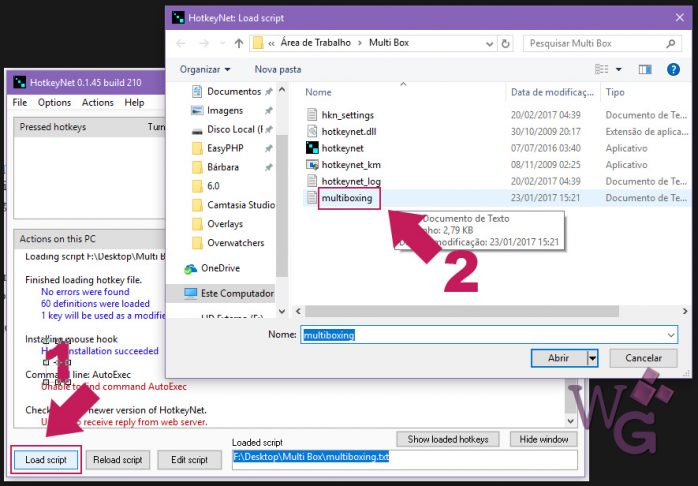Click the Show loaded hotkeys button
The image size is (698, 486).
click(x=448, y=439)
